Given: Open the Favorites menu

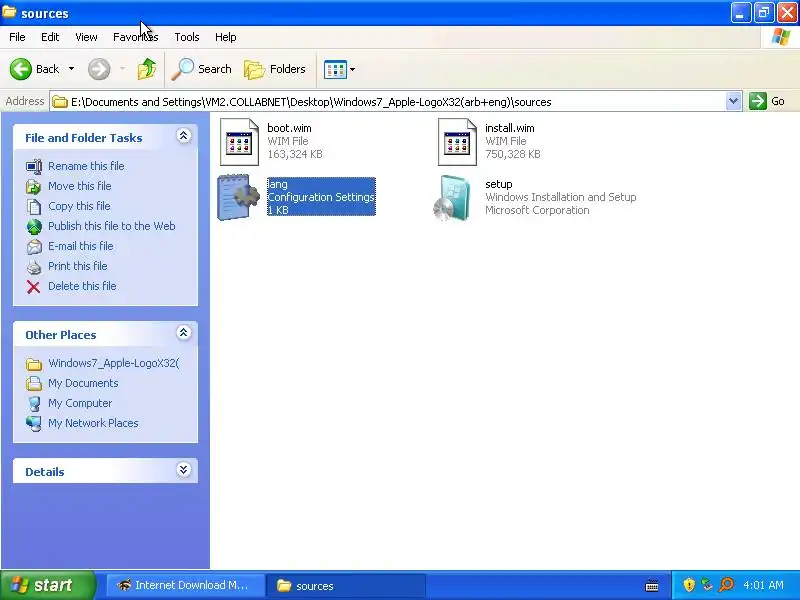Looking at the screenshot, I should (136, 37).
